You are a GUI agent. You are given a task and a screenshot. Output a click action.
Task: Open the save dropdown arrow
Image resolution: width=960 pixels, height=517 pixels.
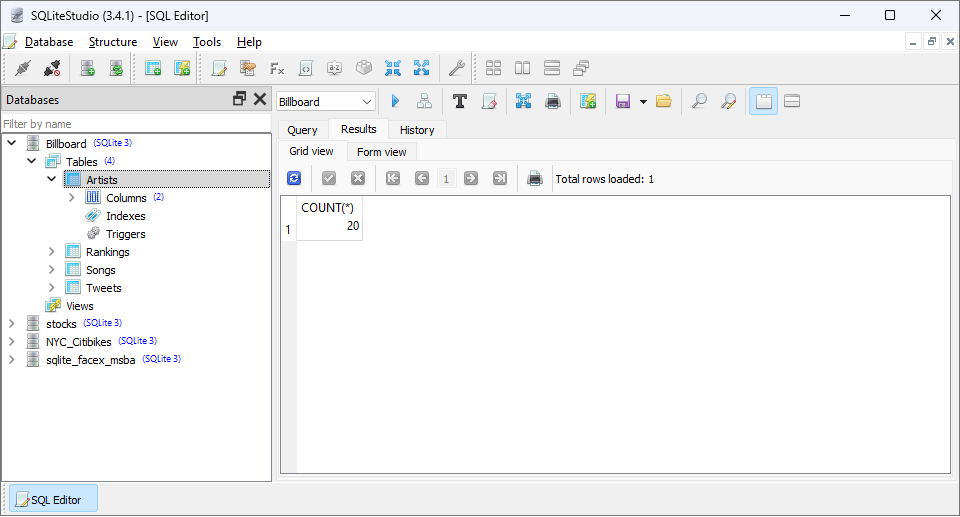(643, 102)
